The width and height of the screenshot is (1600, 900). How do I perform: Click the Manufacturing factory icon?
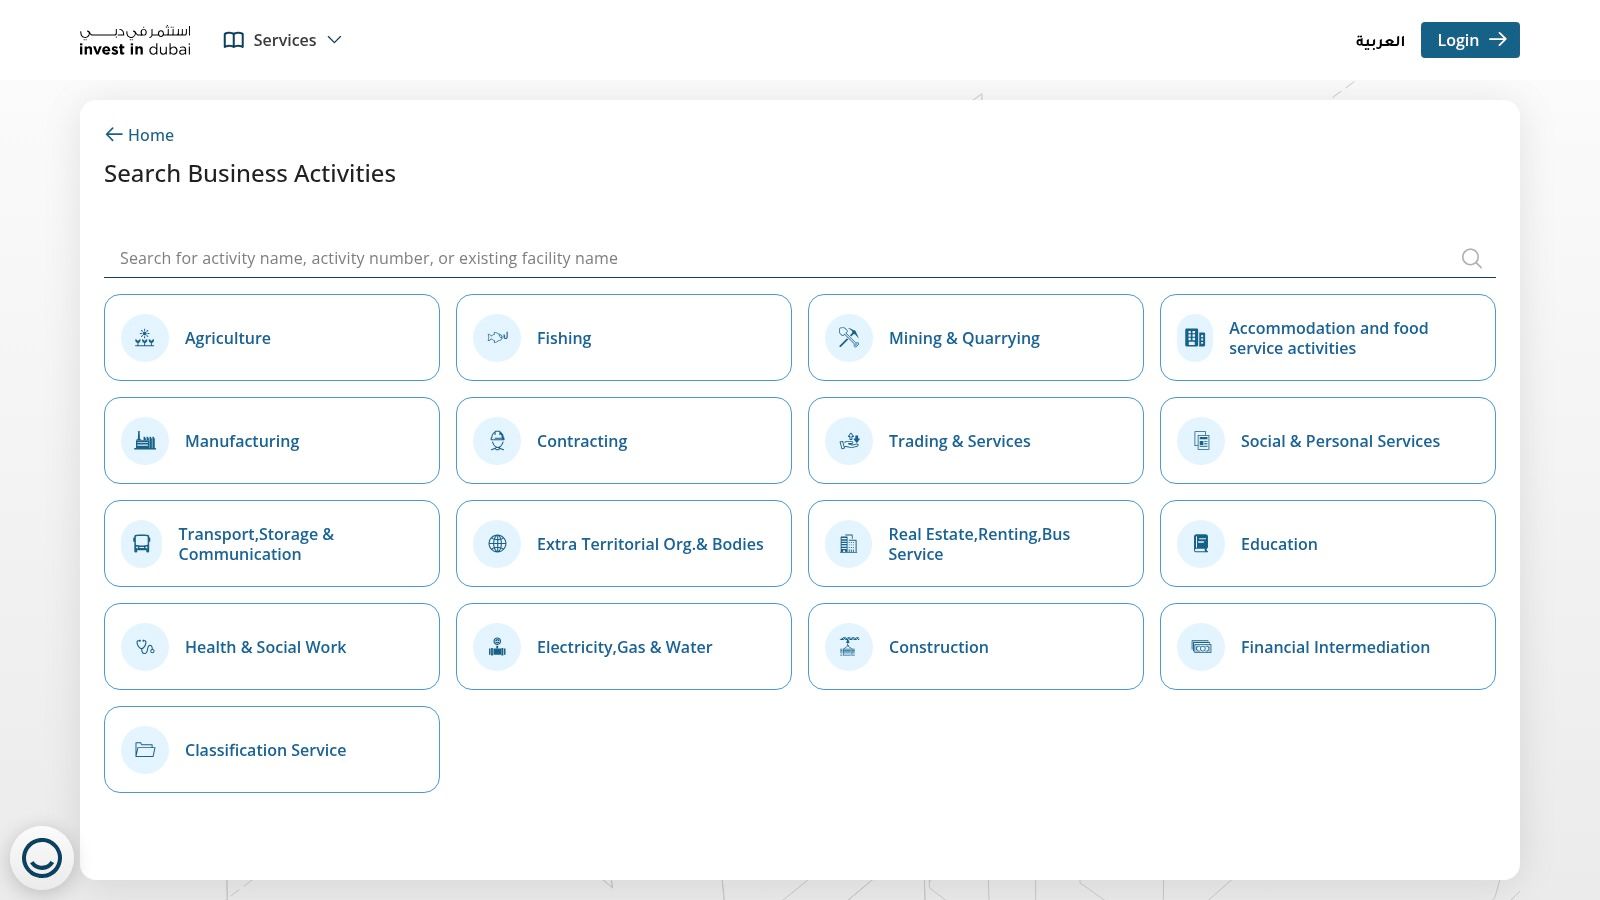(x=144, y=441)
